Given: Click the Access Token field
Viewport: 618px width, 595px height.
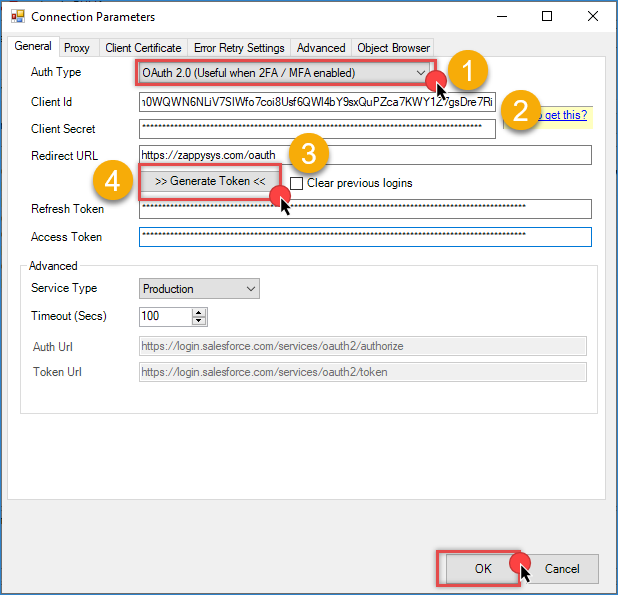Looking at the screenshot, I should click(365, 237).
